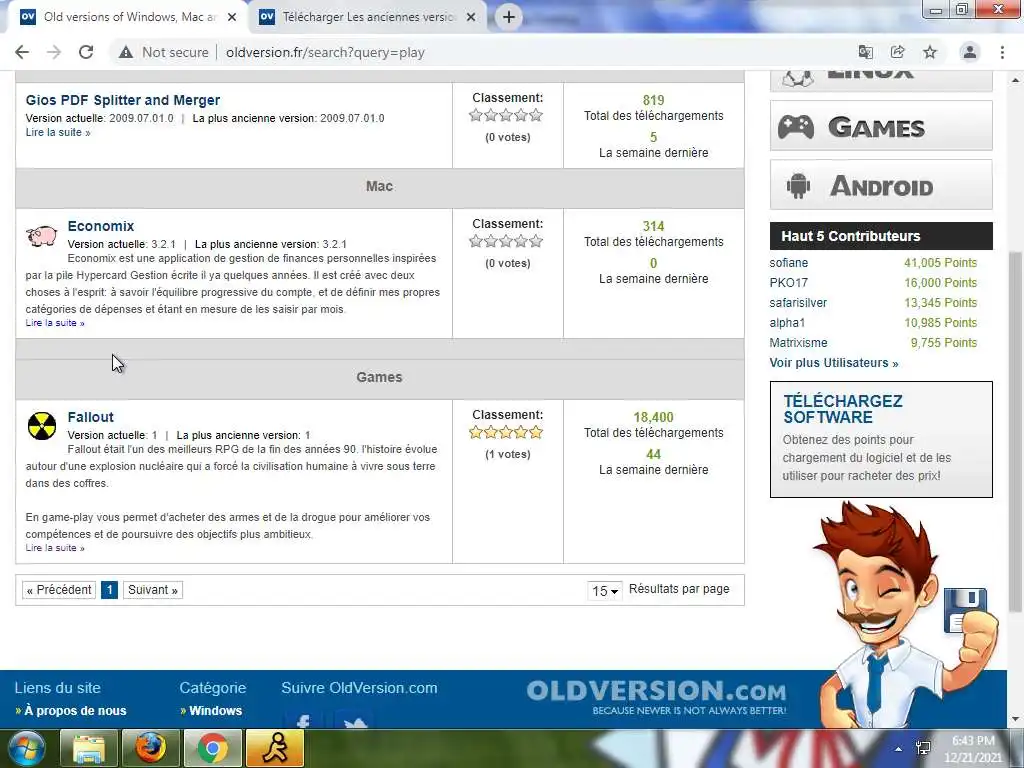Click the Not secure warning icon

click(125, 52)
